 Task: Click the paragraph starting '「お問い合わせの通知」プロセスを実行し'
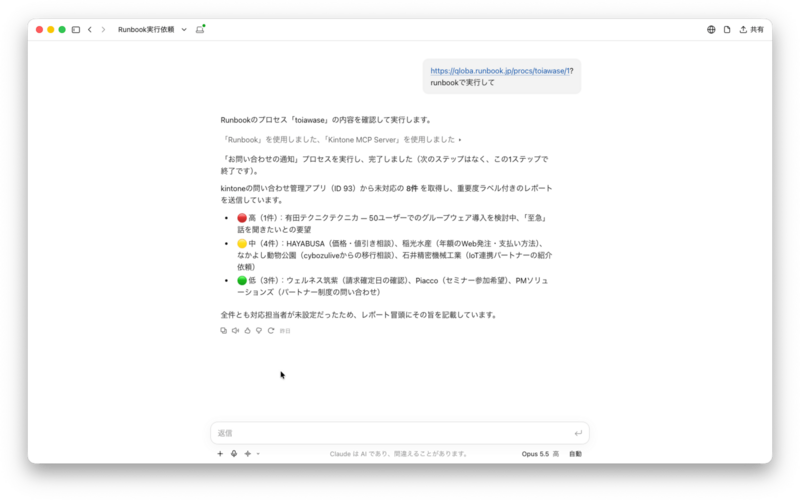click(385, 165)
